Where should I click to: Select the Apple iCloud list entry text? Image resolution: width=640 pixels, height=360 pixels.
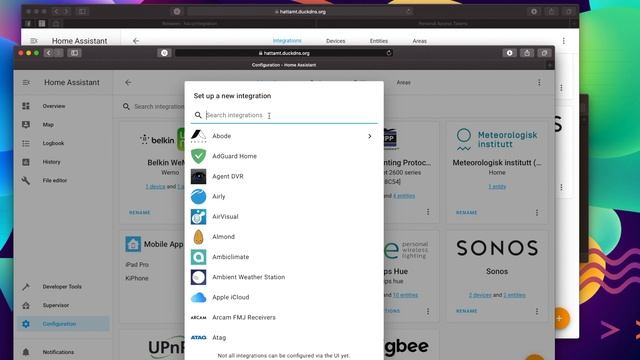[x=231, y=297]
